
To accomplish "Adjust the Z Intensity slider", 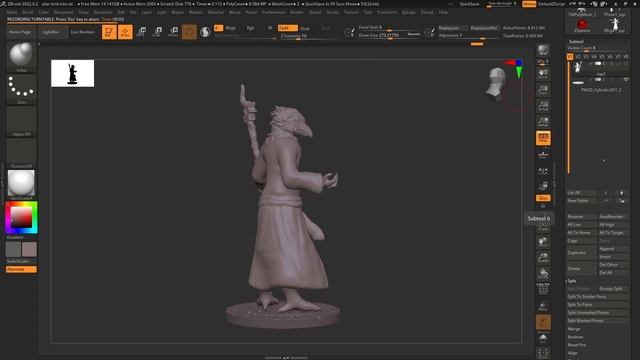I will coord(308,36).
